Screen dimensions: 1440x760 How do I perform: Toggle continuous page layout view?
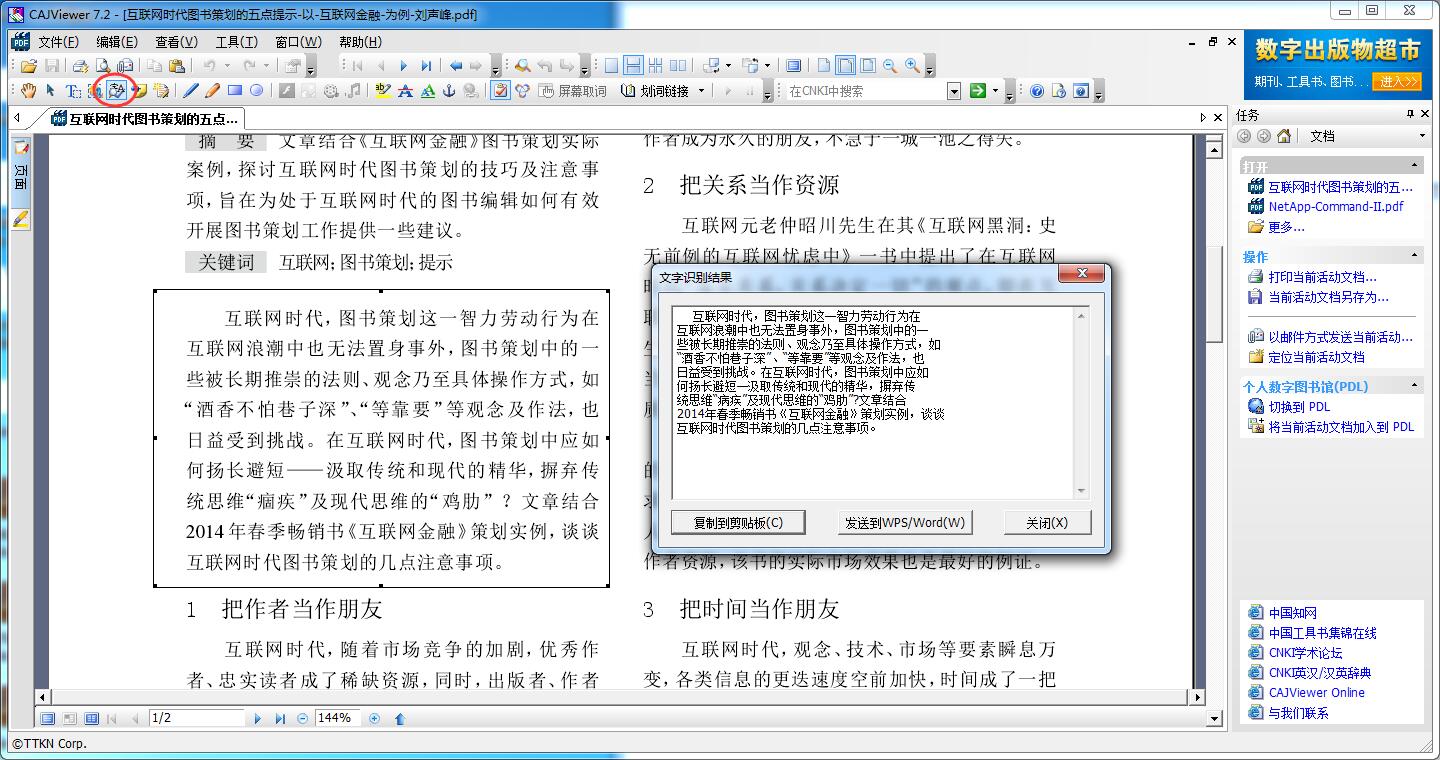coord(633,66)
